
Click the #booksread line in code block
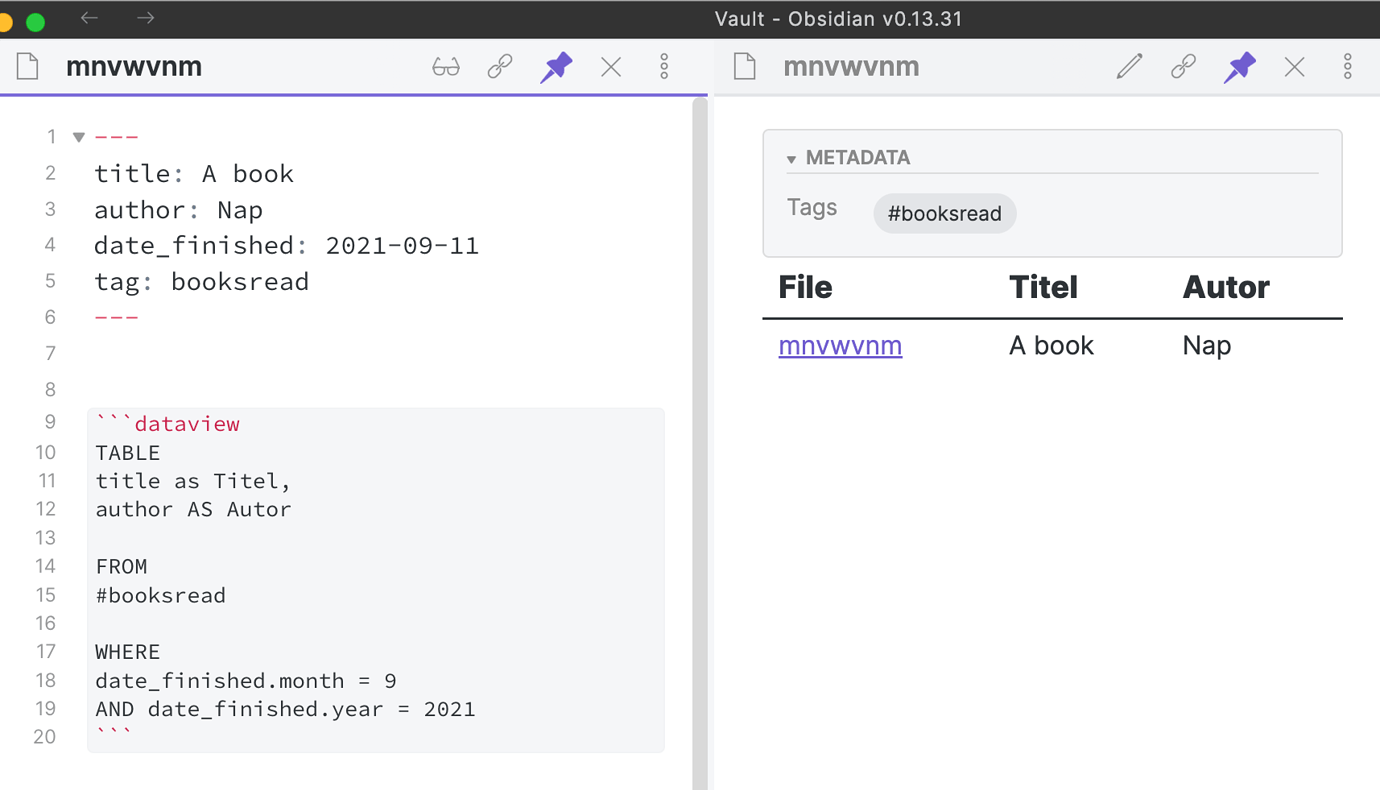pyautogui.click(x=161, y=595)
